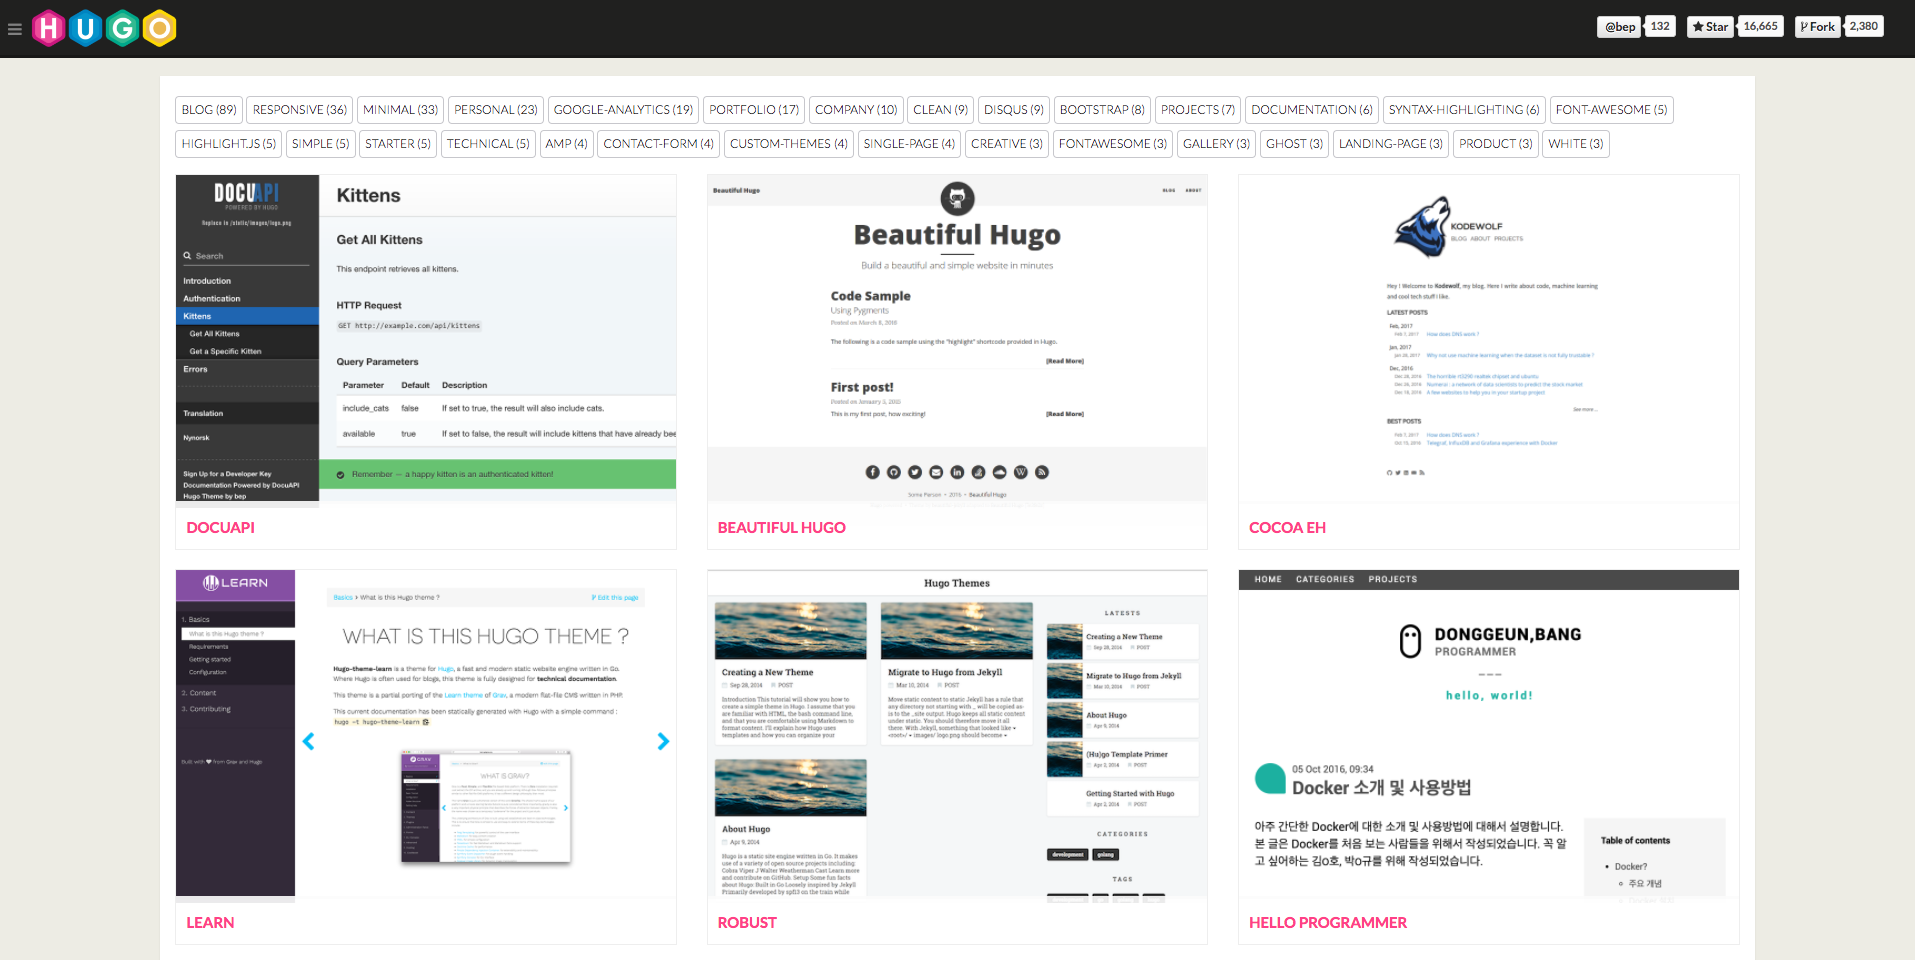Open the LEARN theme title link
Image resolution: width=1915 pixels, height=960 pixels.
click(210, 923)
